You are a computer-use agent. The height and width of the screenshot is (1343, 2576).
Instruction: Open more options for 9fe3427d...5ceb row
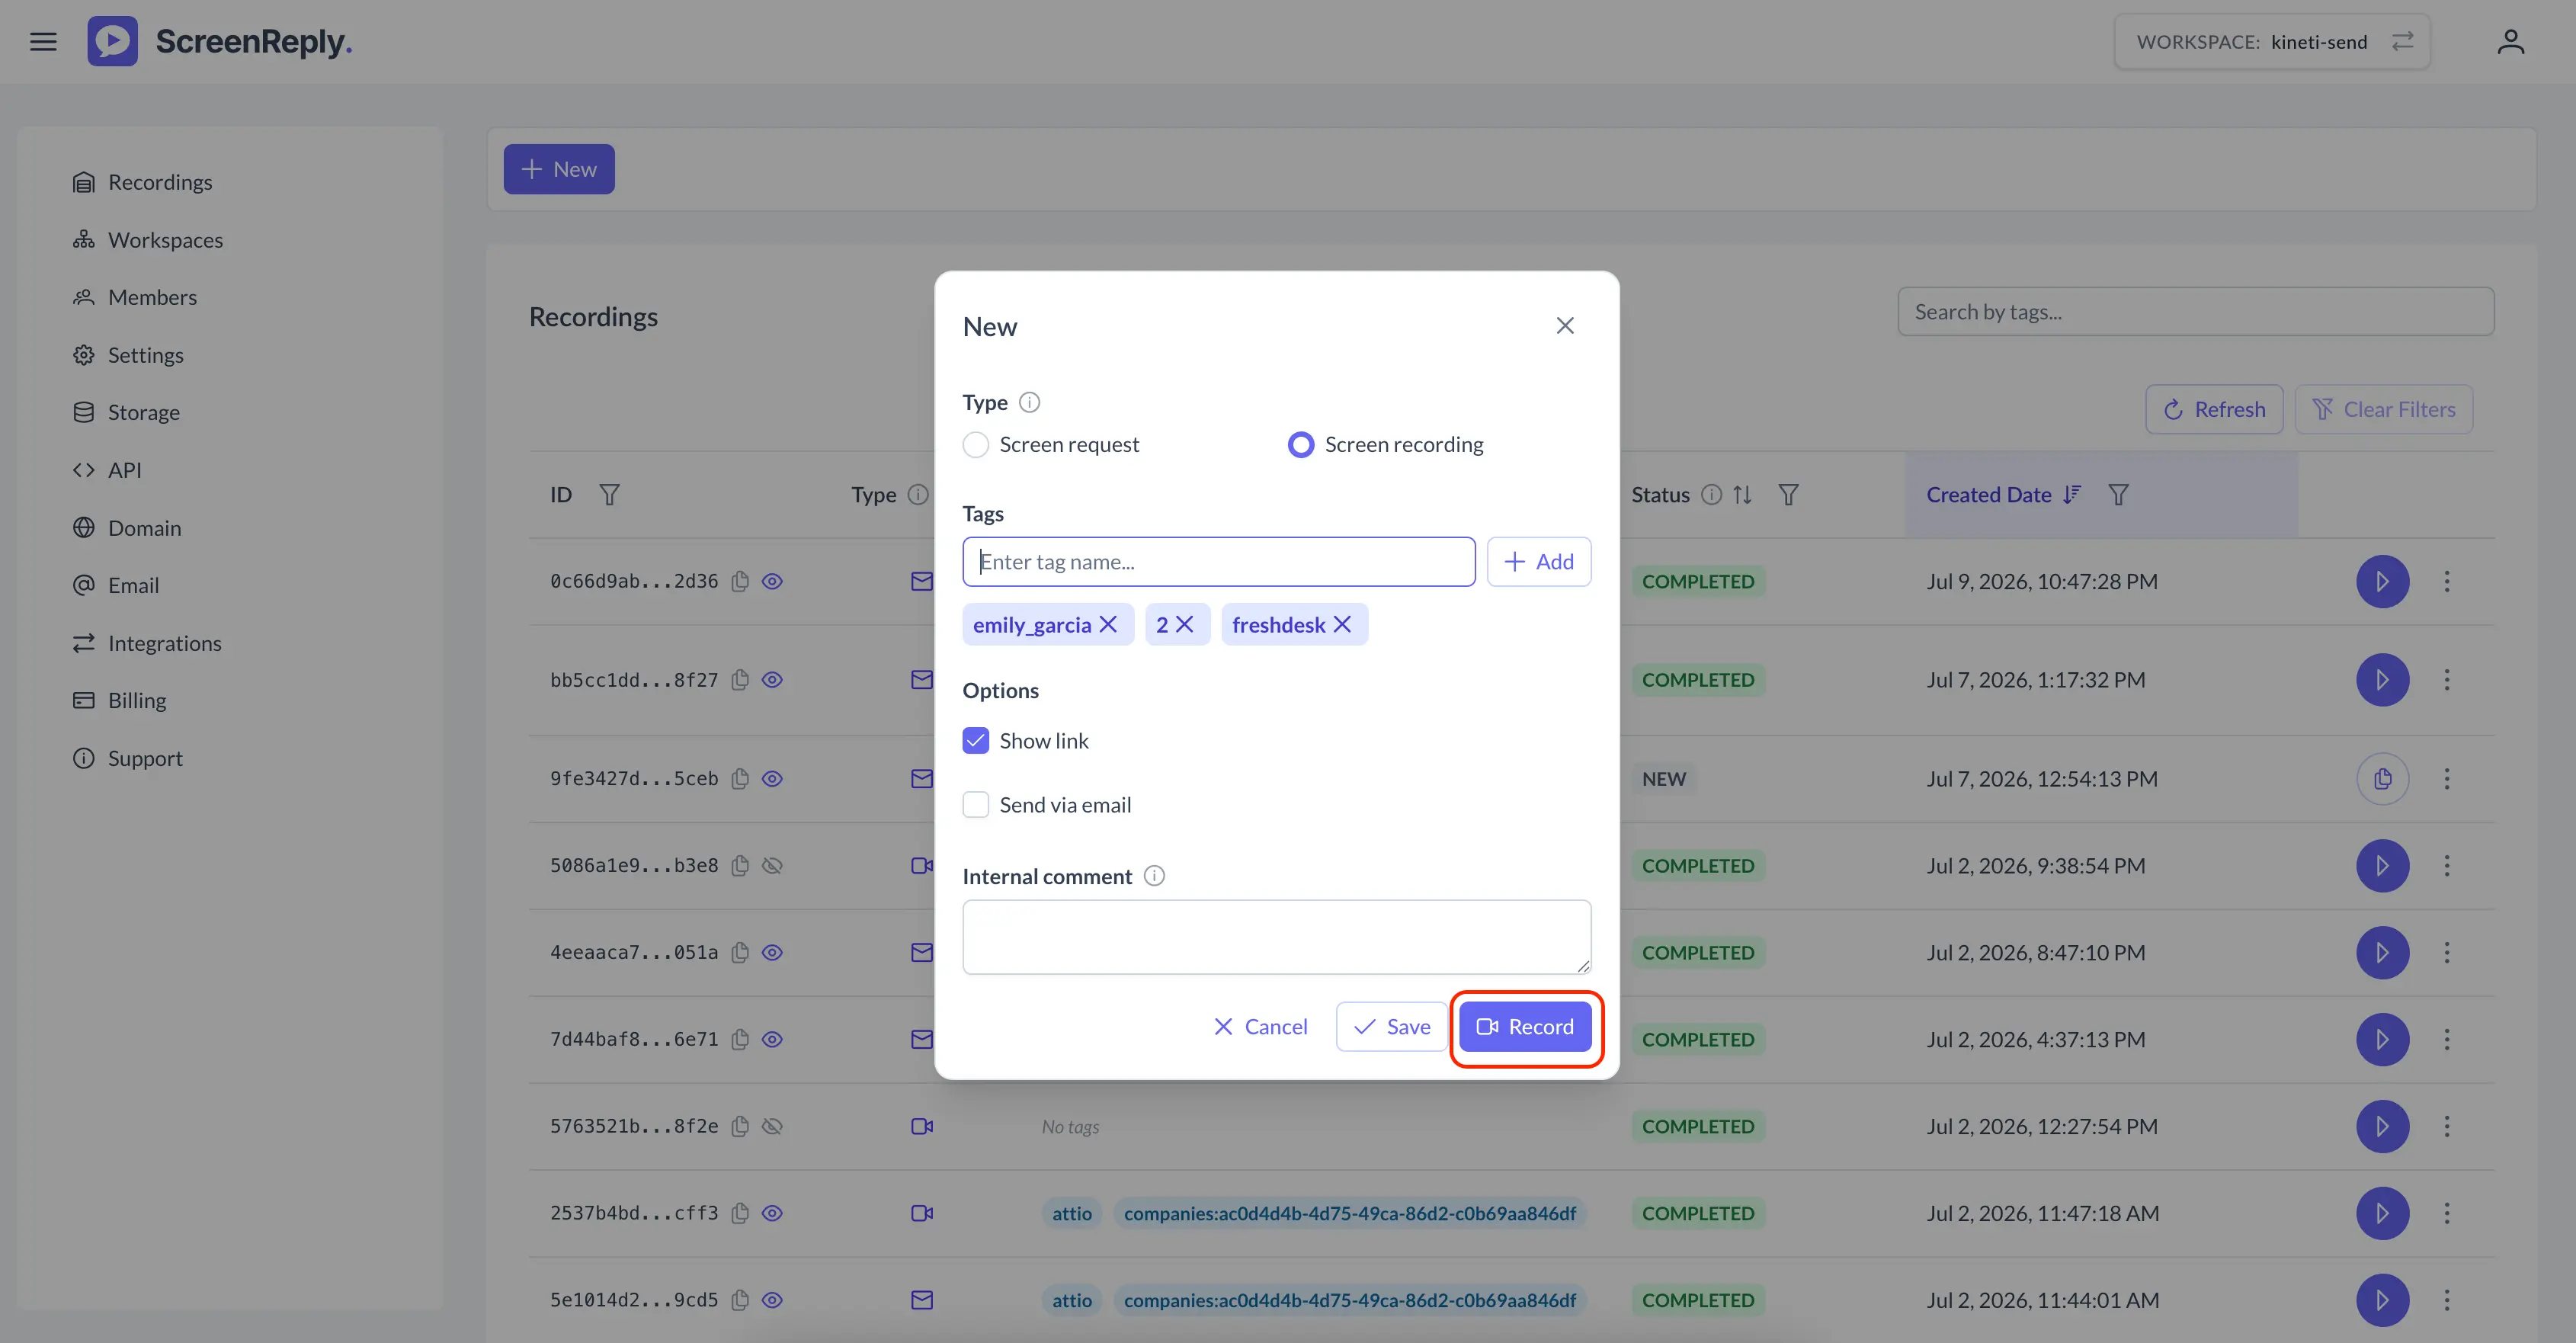click(x=2447, y=779)
